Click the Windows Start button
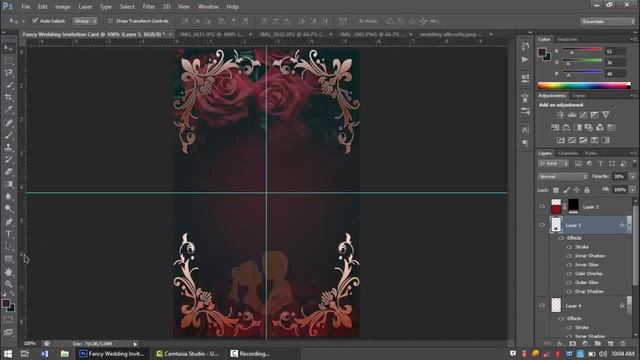Image resolution: width=640 pixels, height=360 pixels. 7,353
